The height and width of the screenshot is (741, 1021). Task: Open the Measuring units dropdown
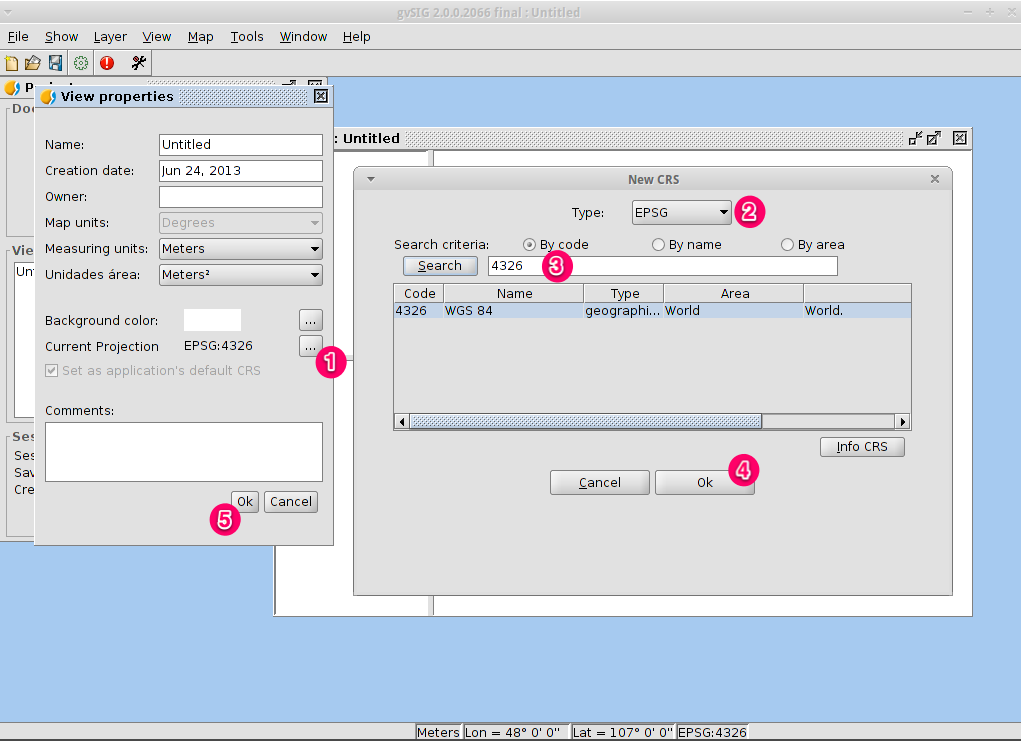(x=241, y=249)
